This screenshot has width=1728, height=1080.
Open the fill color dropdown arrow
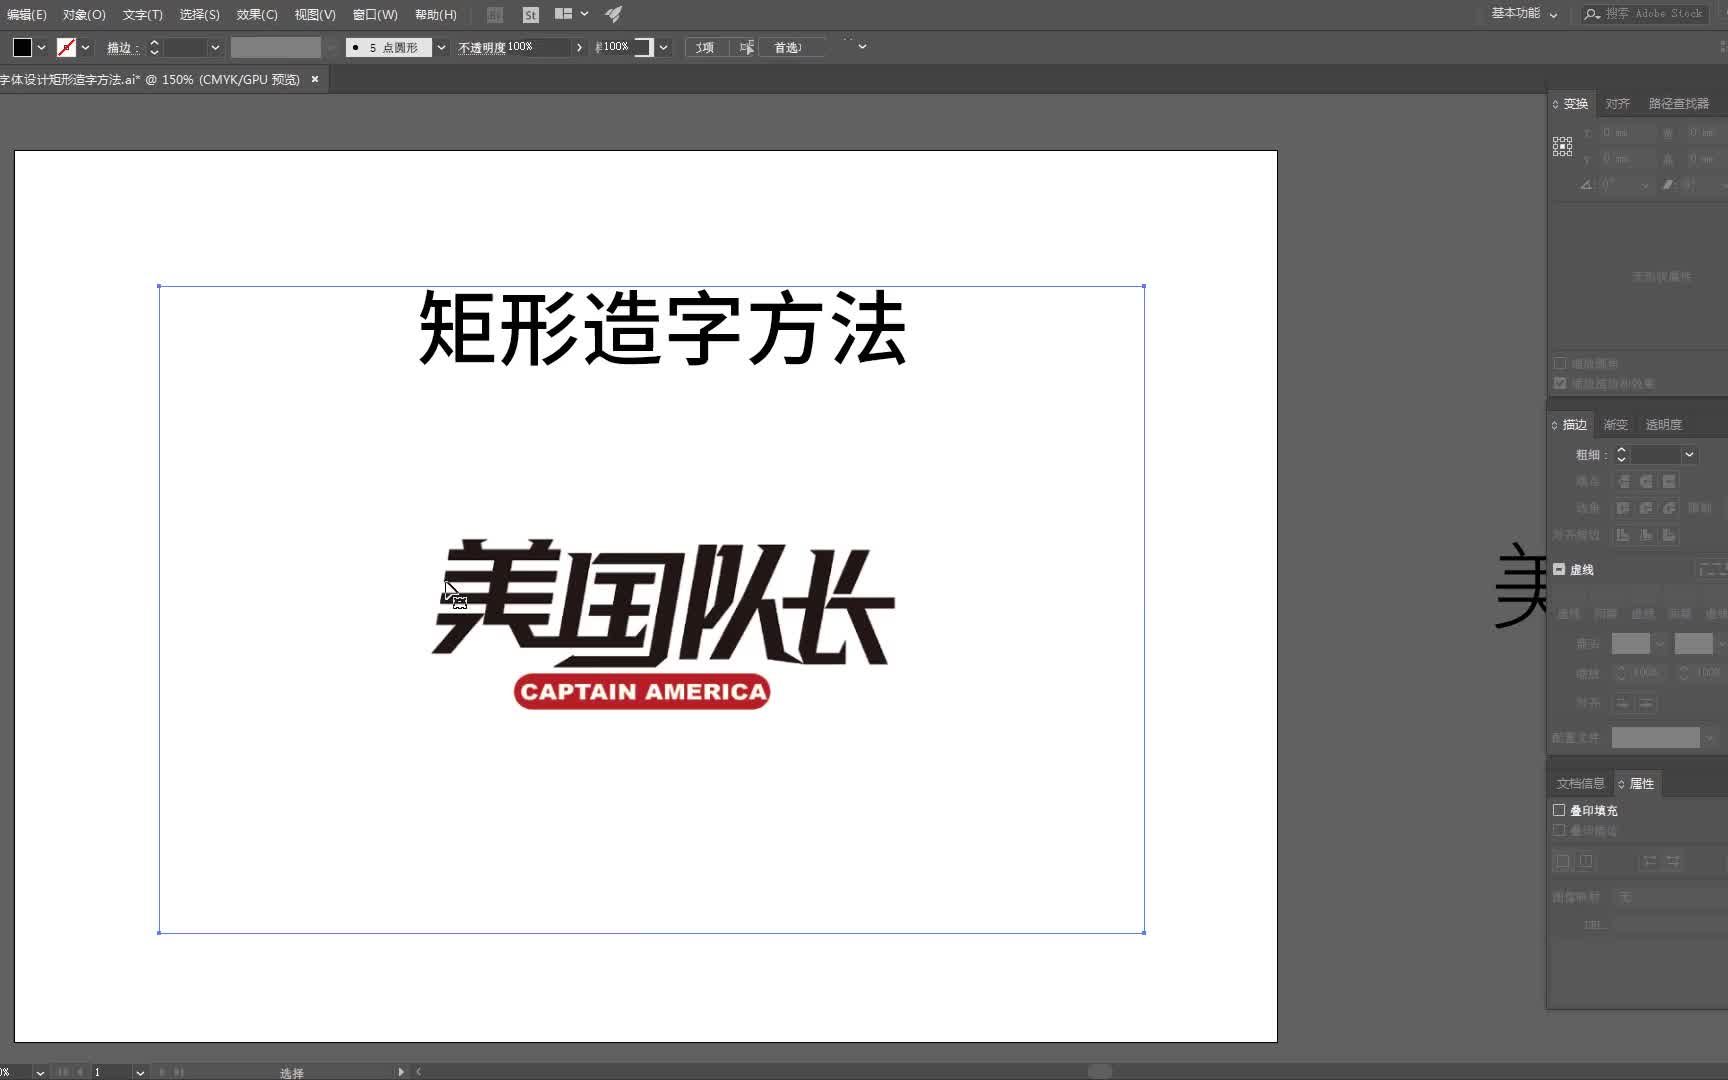tap(42, 47)
